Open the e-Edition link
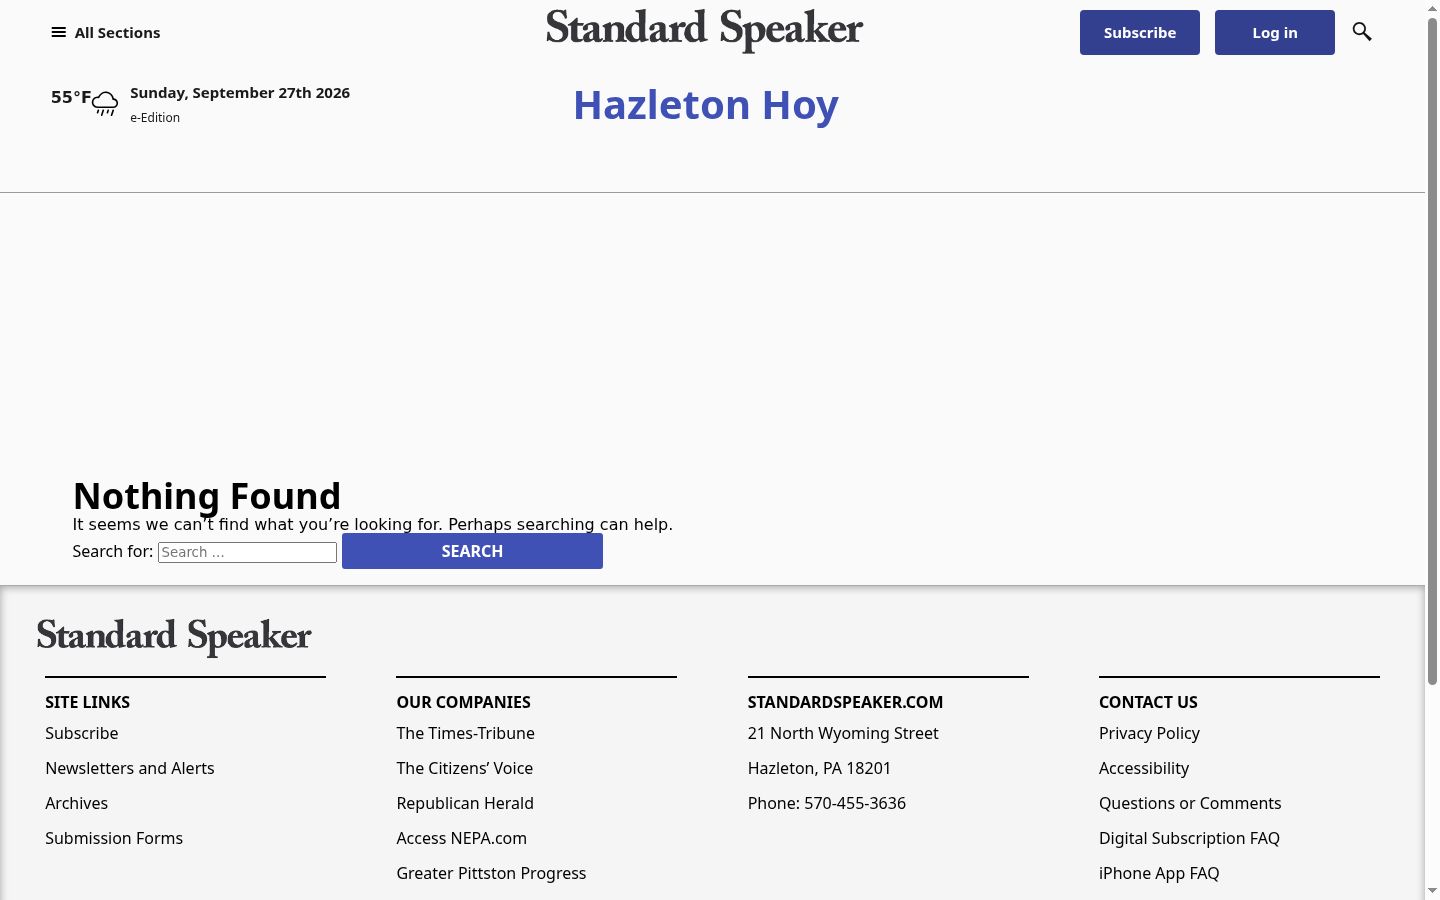 tap(155, 117)
